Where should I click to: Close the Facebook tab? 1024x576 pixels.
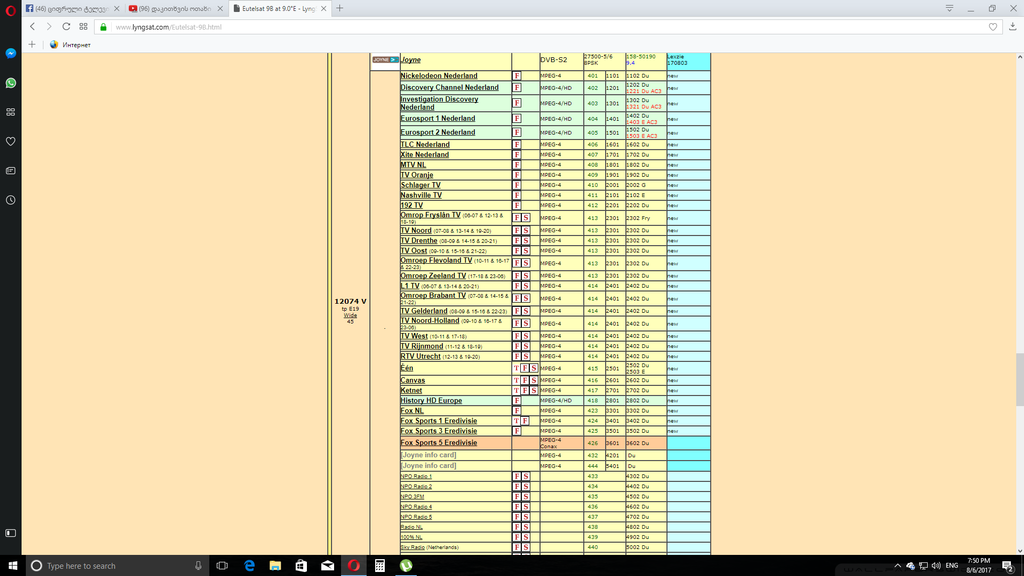pos(116,8)
